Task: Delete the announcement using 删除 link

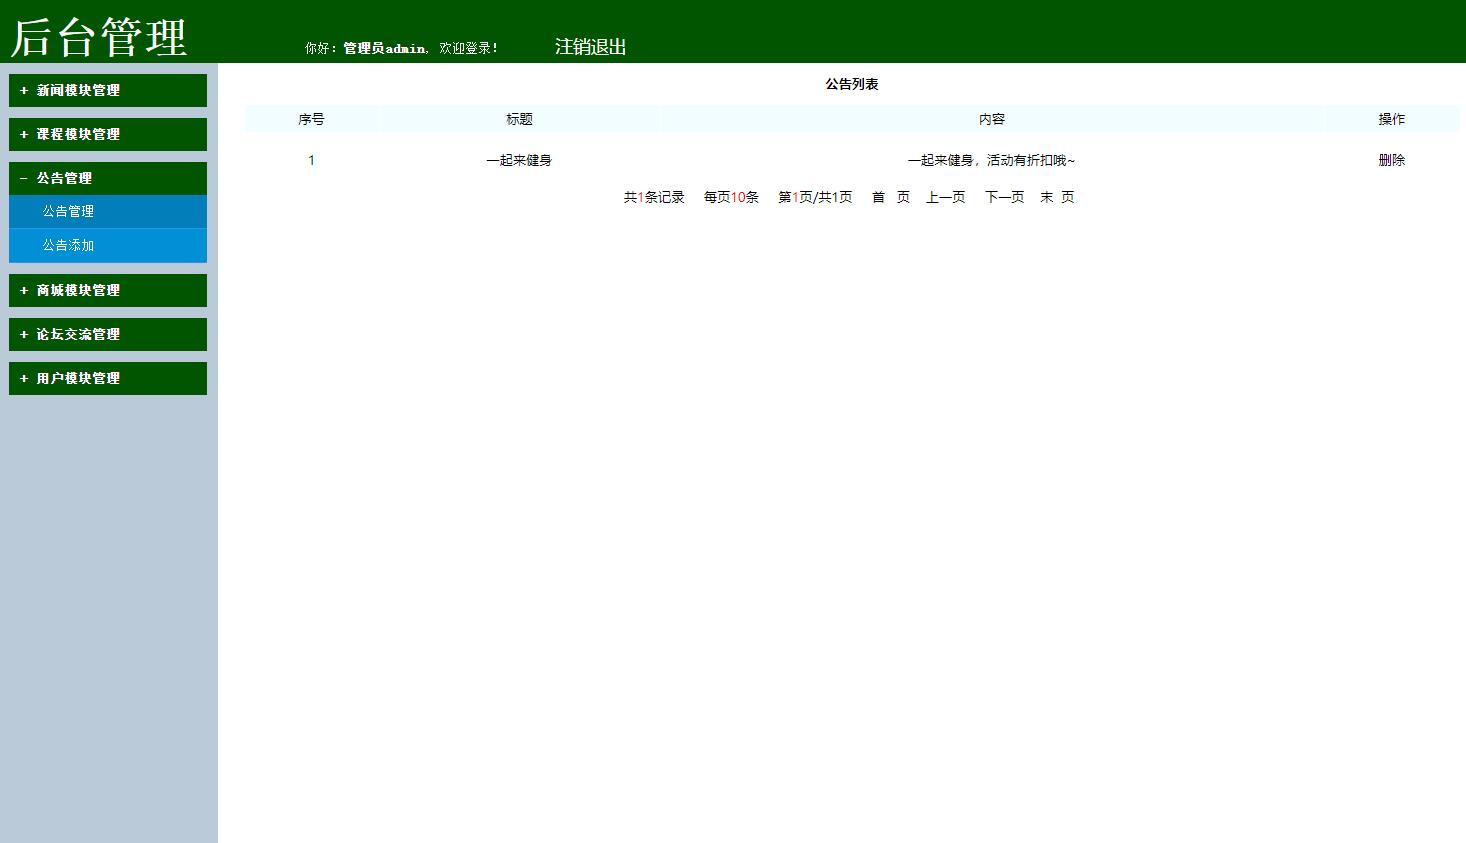Action: click(x=1392, y=159)
